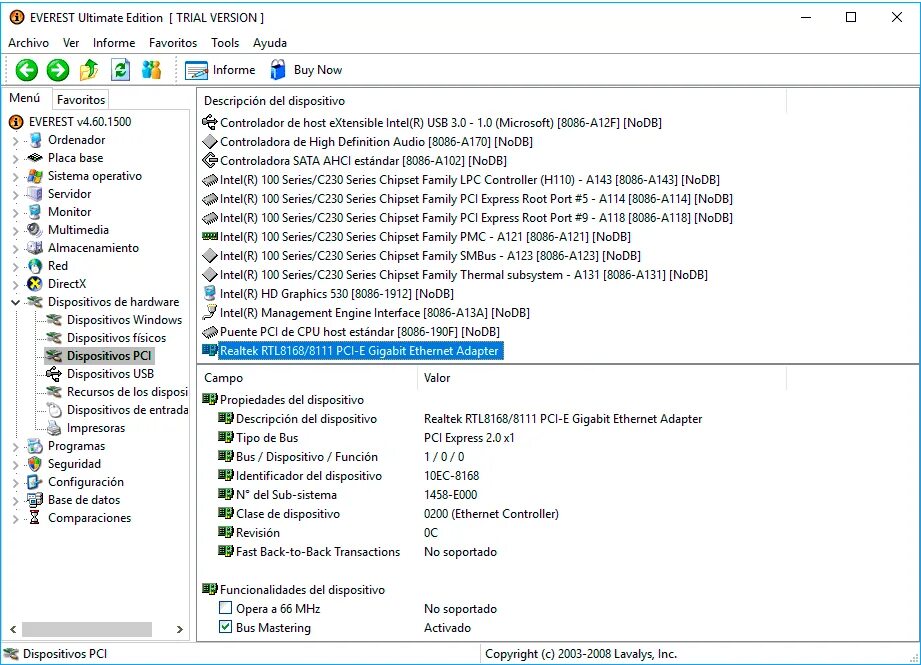The width and height of the screenshot is (921, 665).
Task: Switch to the Menú sidebar tab
Action: [25, 98]
